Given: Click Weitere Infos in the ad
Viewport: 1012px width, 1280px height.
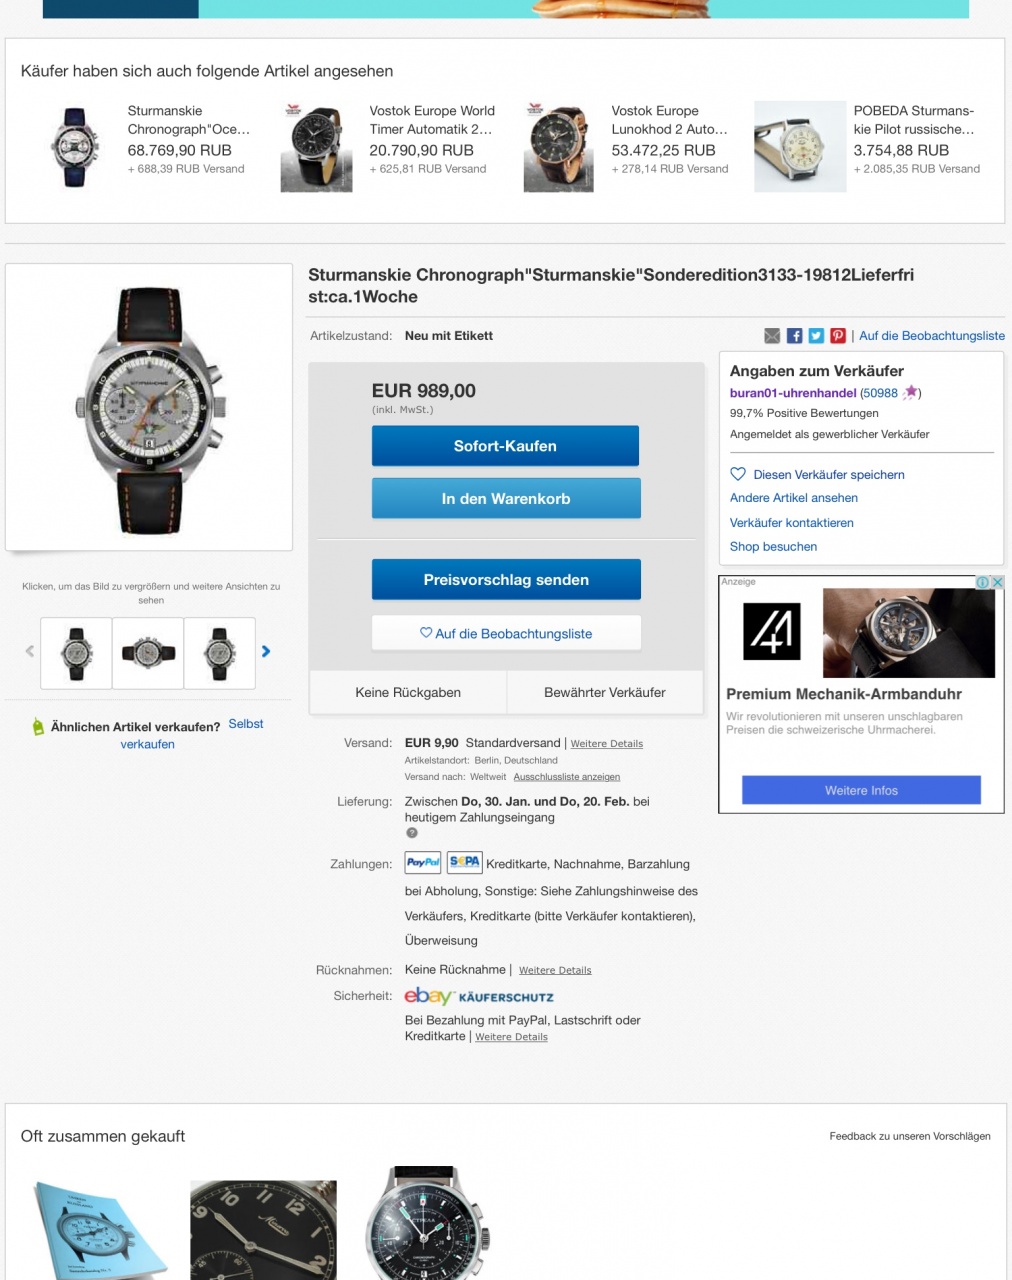Looking at the screenshot, I should point(861,790).
